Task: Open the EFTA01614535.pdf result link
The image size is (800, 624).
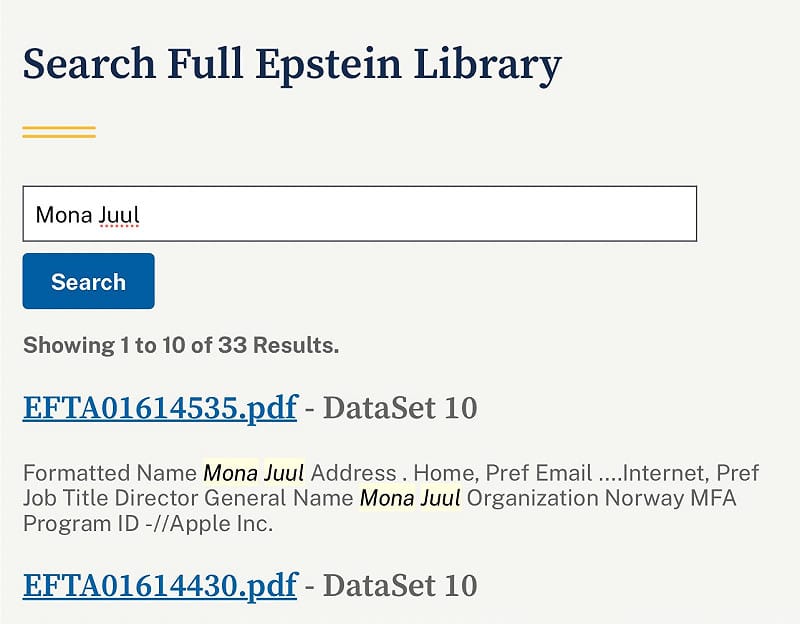Action: tap(159, 408)
